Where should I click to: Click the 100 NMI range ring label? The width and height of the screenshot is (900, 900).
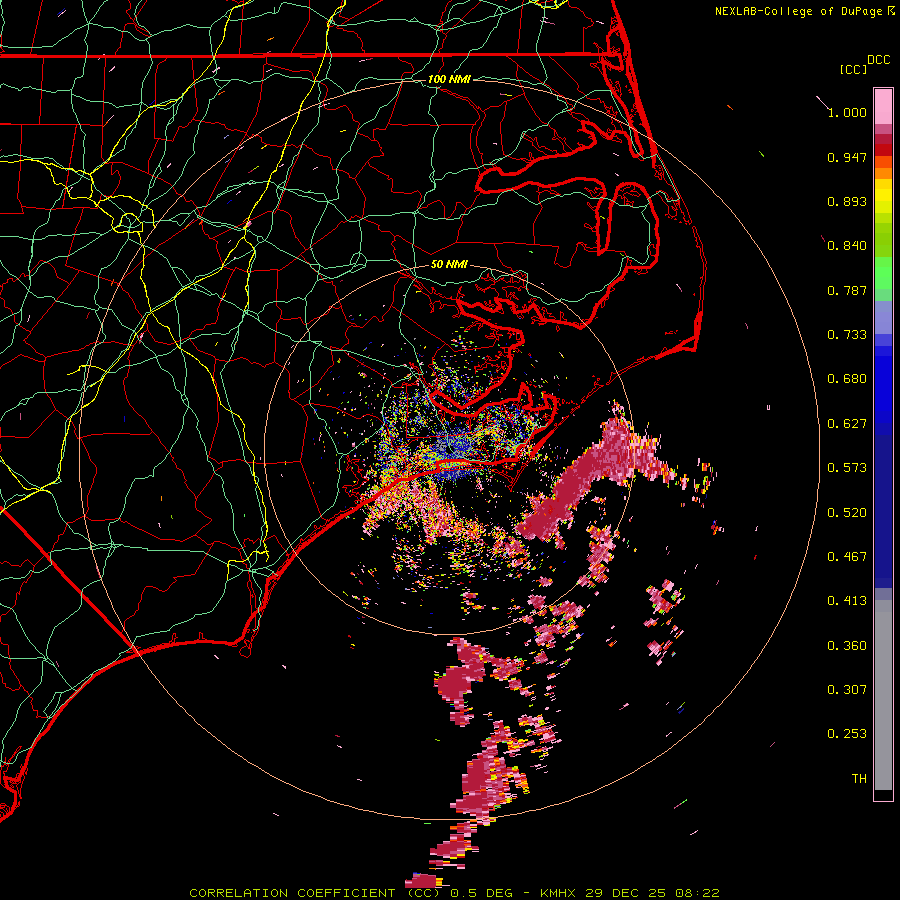449,79
